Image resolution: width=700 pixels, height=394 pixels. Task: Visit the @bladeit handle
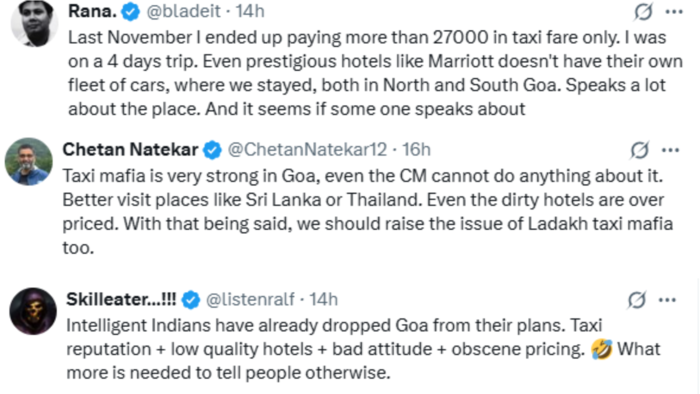click(183, 12)
